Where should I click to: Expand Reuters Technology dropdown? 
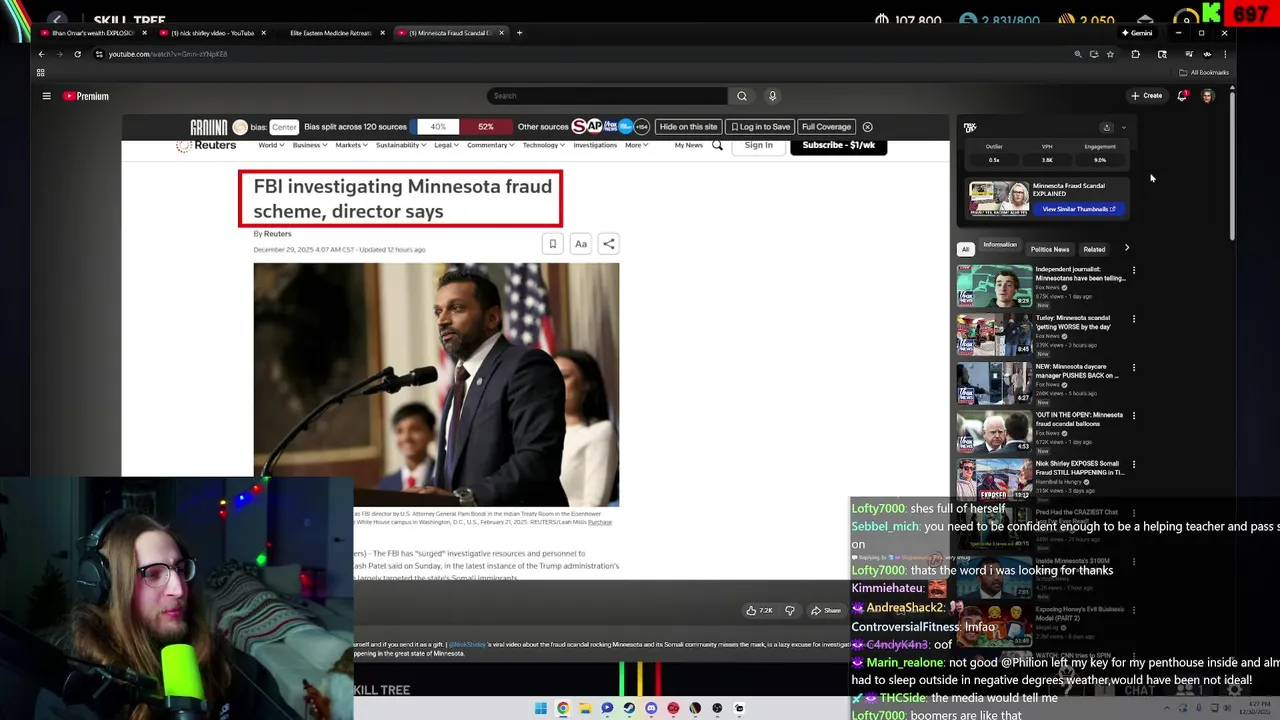coord(543,145)
